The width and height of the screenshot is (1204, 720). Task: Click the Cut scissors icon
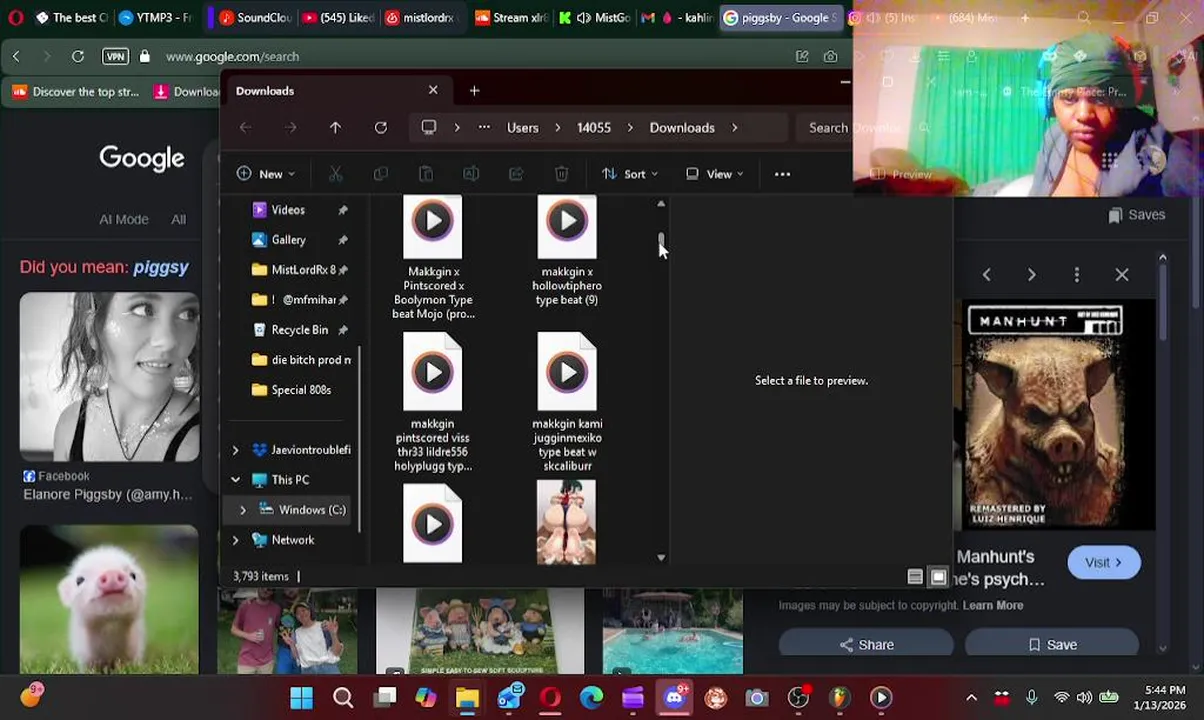(x=336, y=174)
